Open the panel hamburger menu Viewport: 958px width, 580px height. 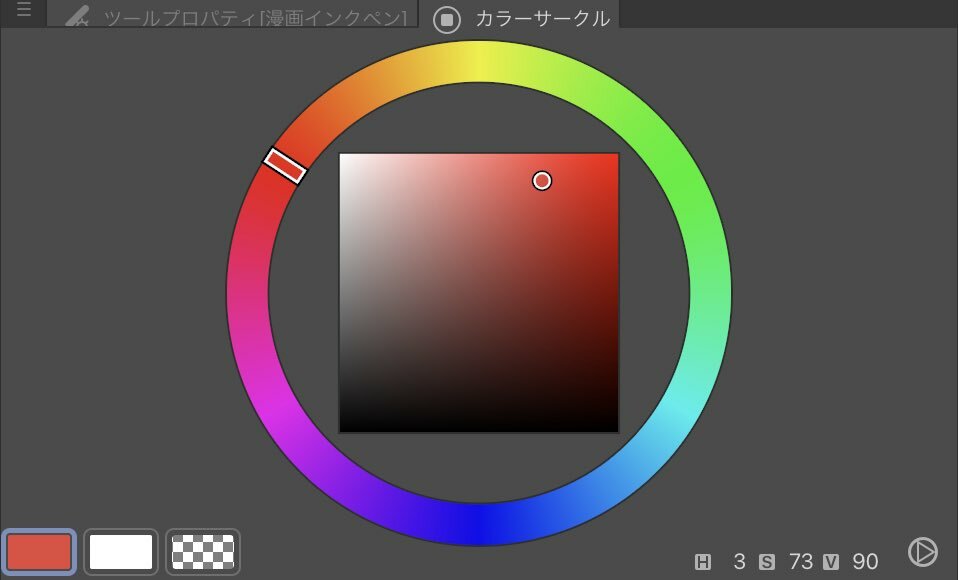pyautogui.click(x=24, y=9)
